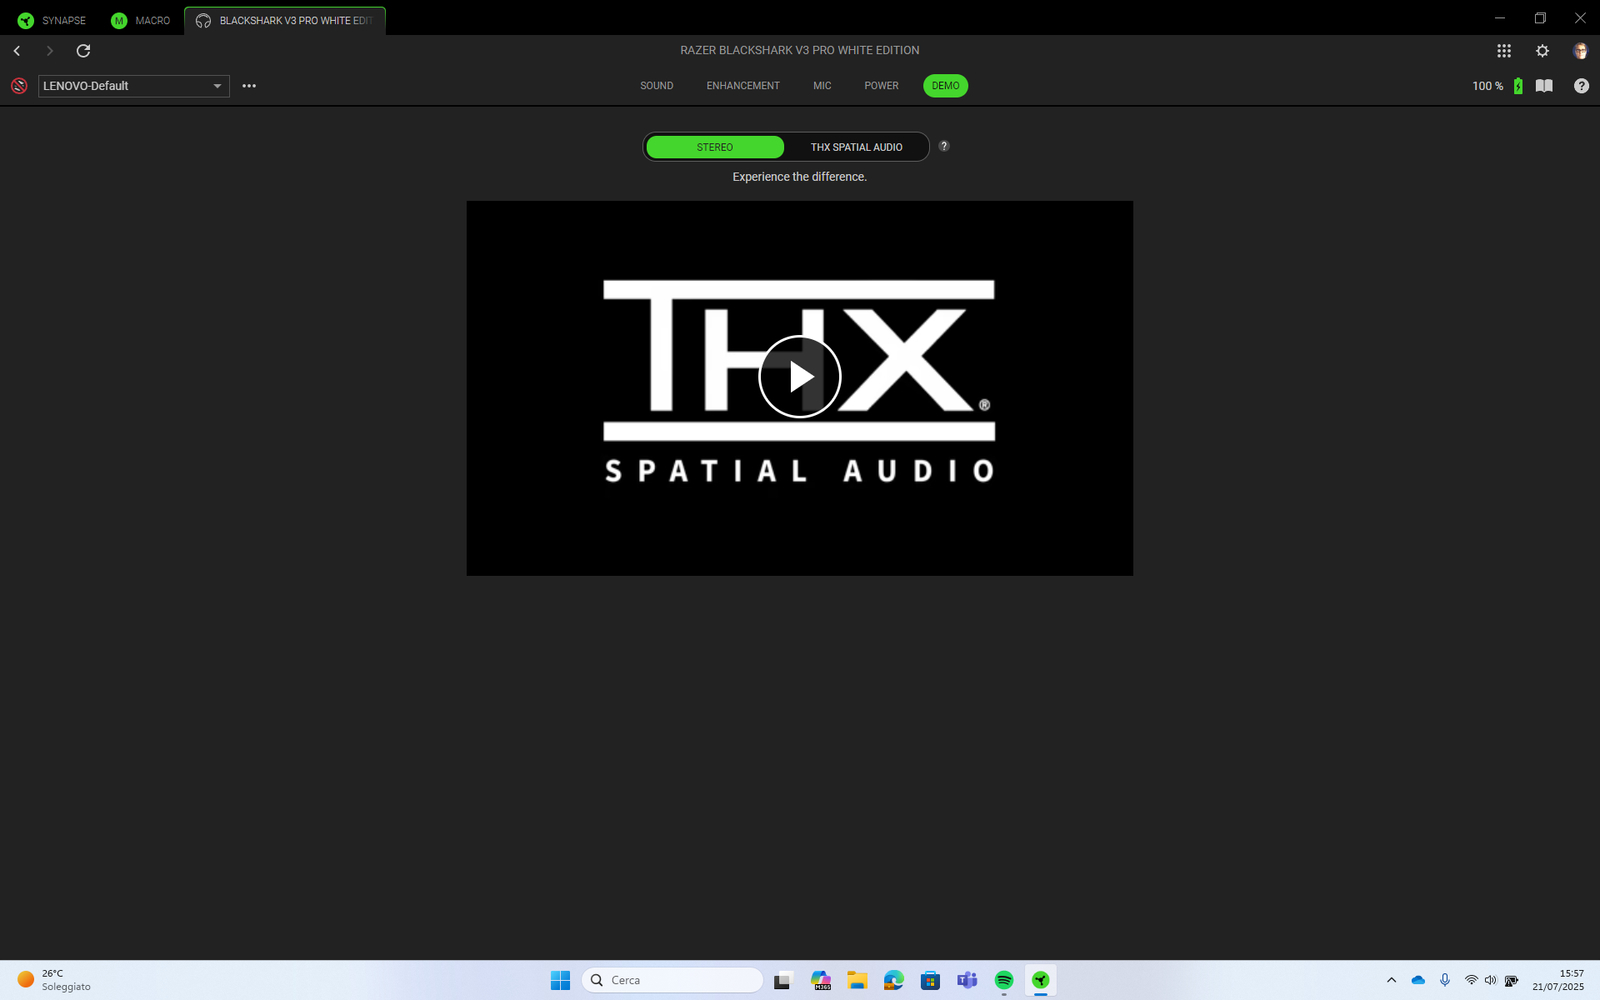Go forward to the next page

click(x=49, y=50)
